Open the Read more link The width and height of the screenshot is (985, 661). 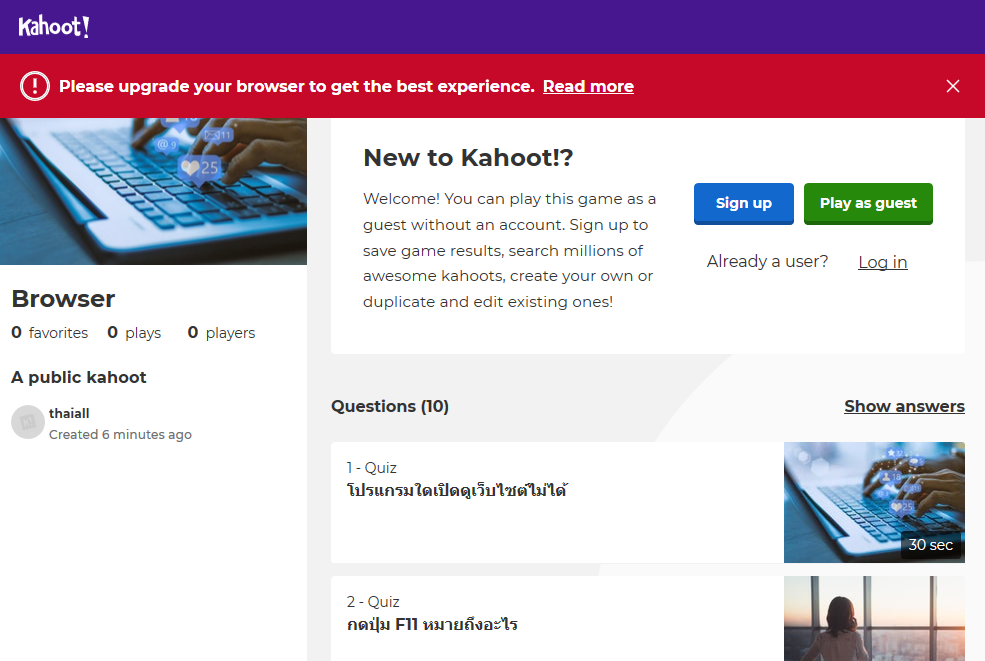tap(588, 87)
